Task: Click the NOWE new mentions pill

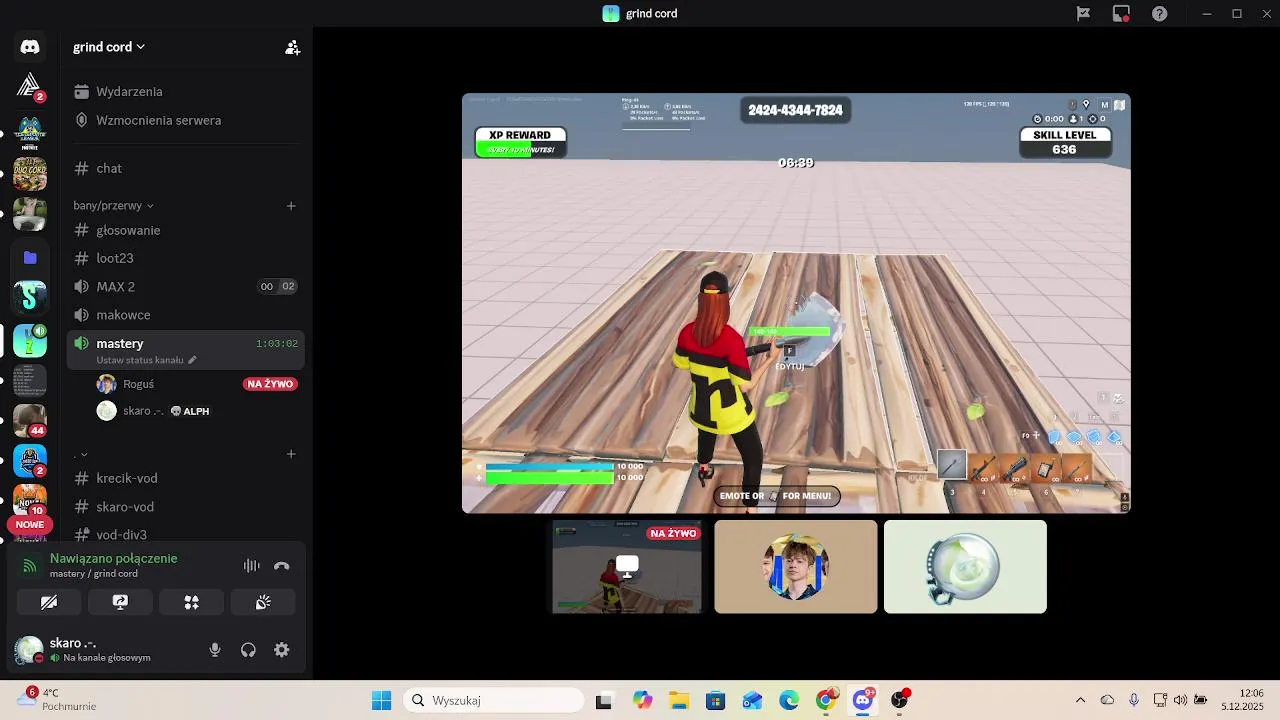Action: pos(30,524)
